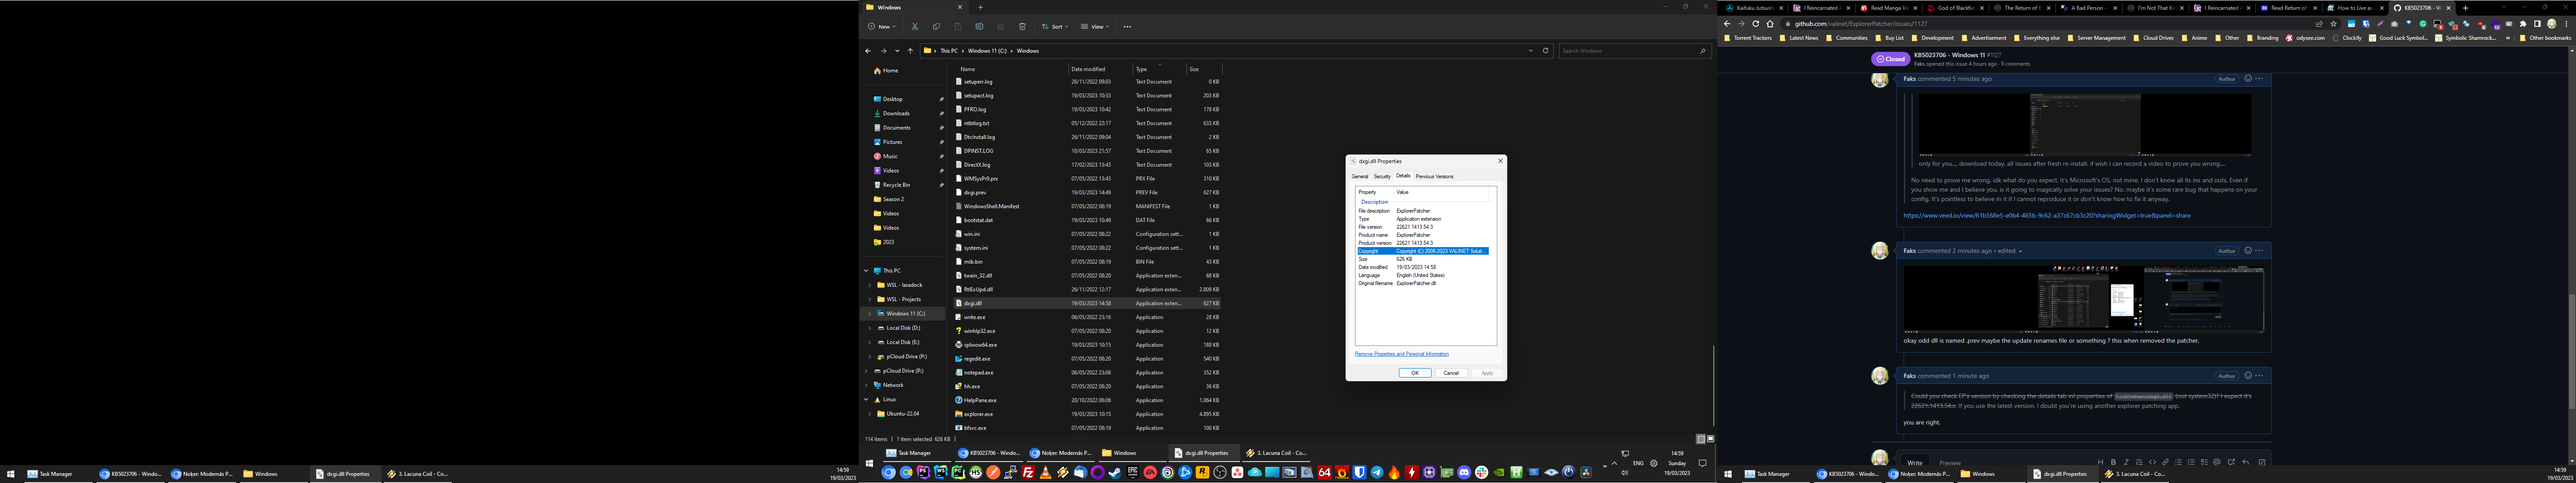Launch VLC from middle taskbar
The image size is (2576, 483).
pos(1046,473)
